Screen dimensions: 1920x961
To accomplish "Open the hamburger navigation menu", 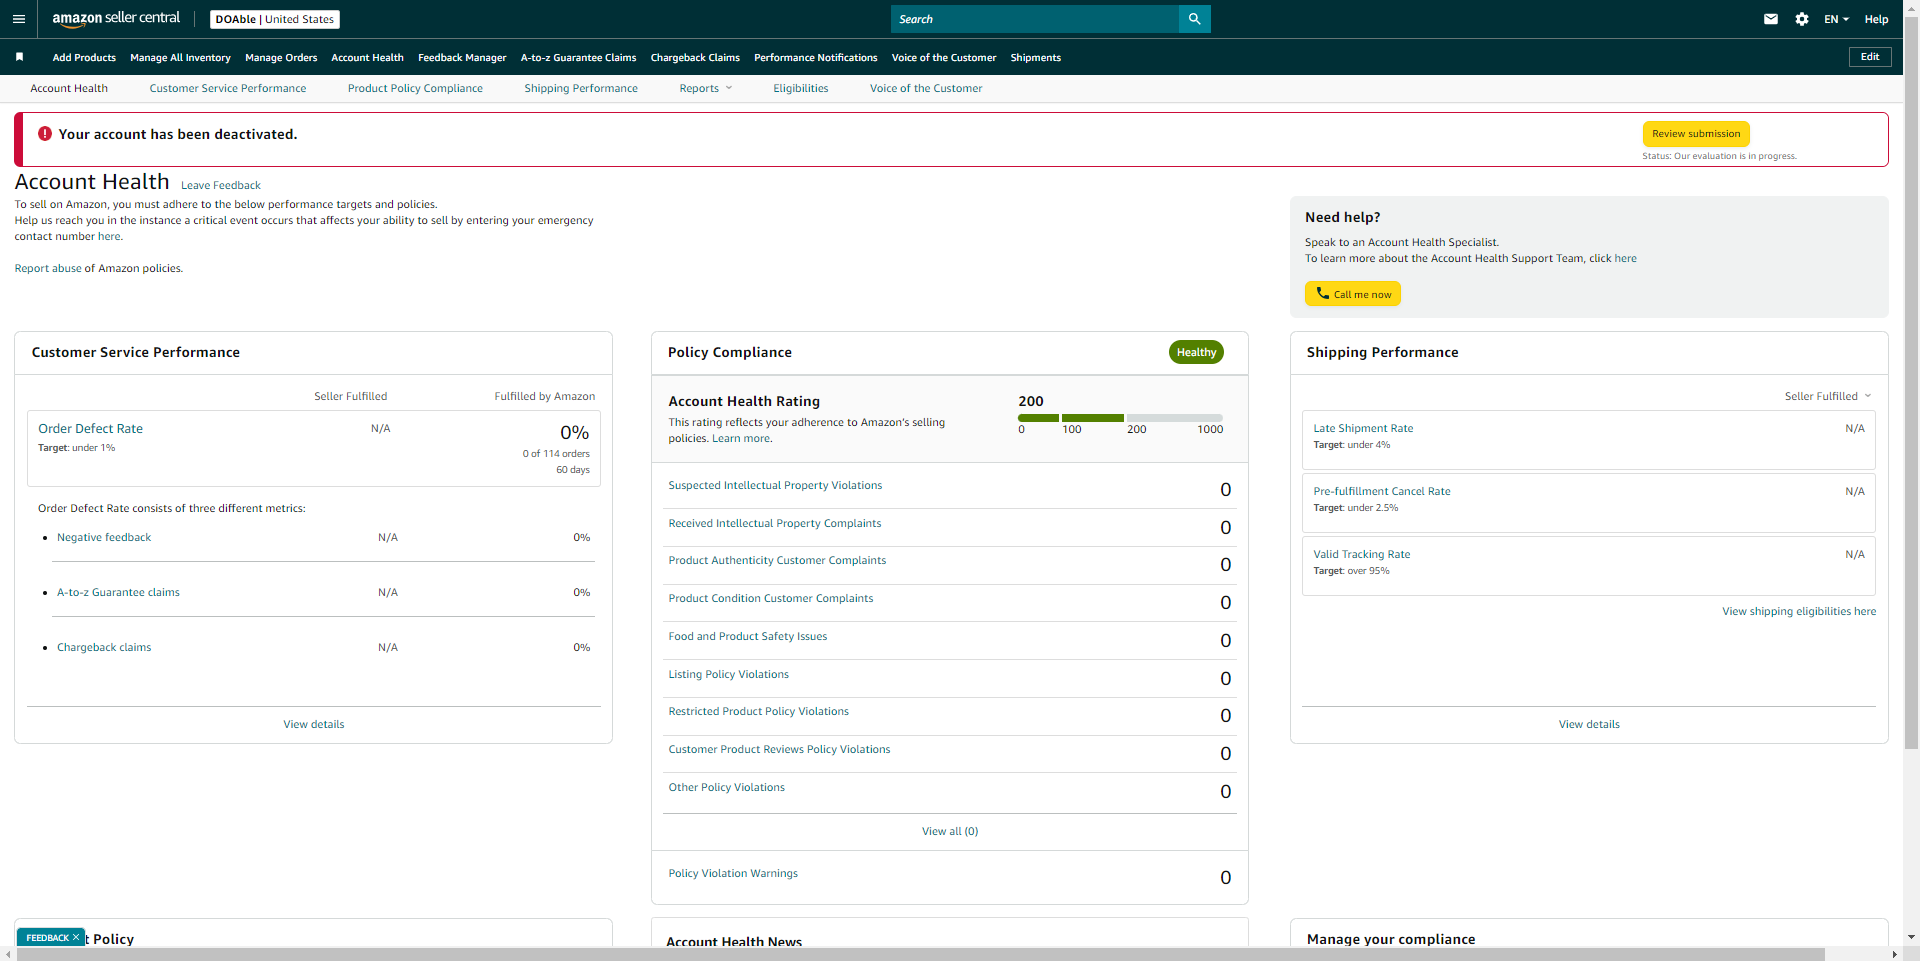I will point(18,19).
